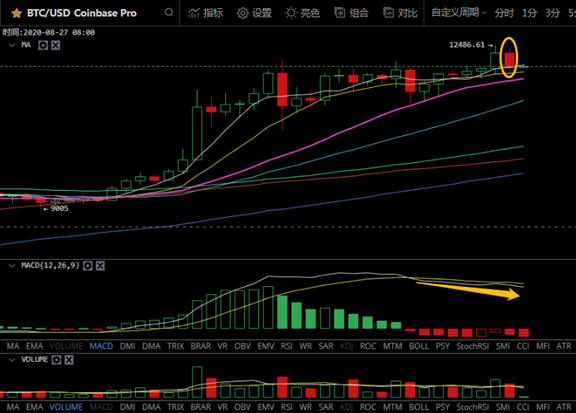576x413 pixels.
Task: Select VR in the MACD panel indicator row
Action: point(223,346)
